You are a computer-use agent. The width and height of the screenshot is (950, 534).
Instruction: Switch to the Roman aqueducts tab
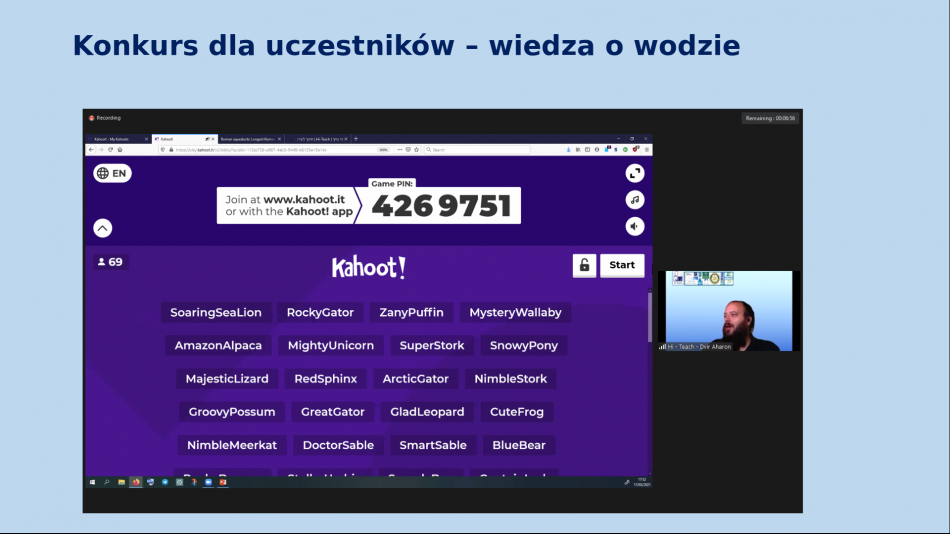coord(250,139)
